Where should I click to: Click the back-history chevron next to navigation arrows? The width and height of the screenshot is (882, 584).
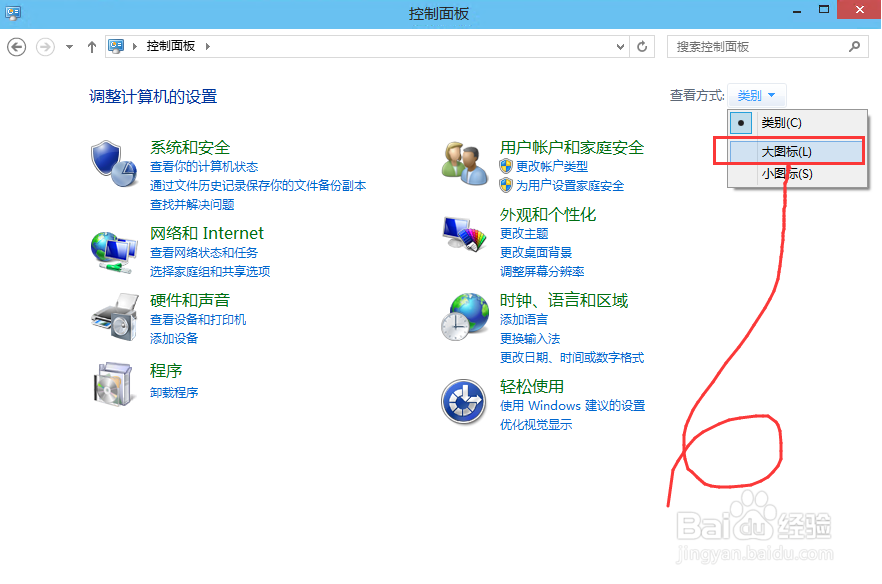coord(68,46)
